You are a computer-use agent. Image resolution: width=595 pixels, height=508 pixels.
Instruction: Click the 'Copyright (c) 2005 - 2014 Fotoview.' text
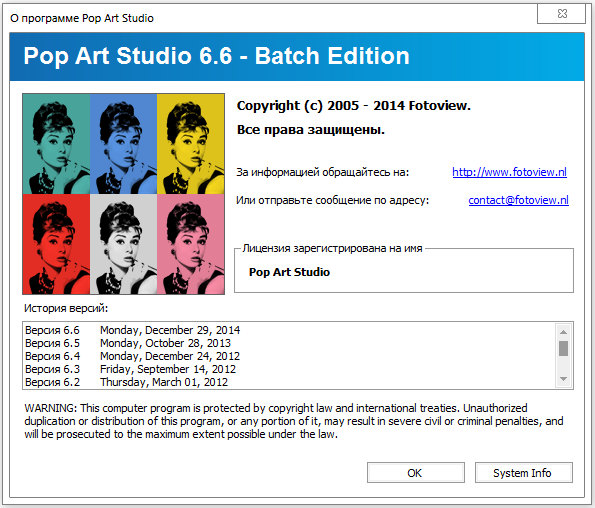pos(354,106)
